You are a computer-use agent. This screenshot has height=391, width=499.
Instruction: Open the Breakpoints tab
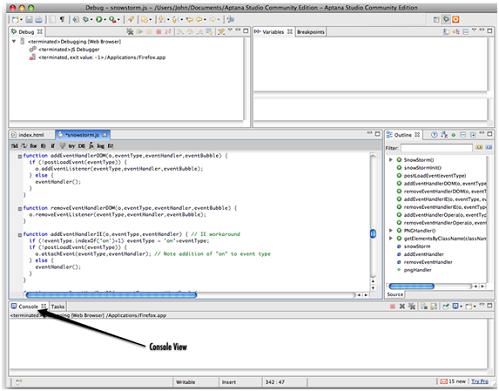(x=310, y=32)
